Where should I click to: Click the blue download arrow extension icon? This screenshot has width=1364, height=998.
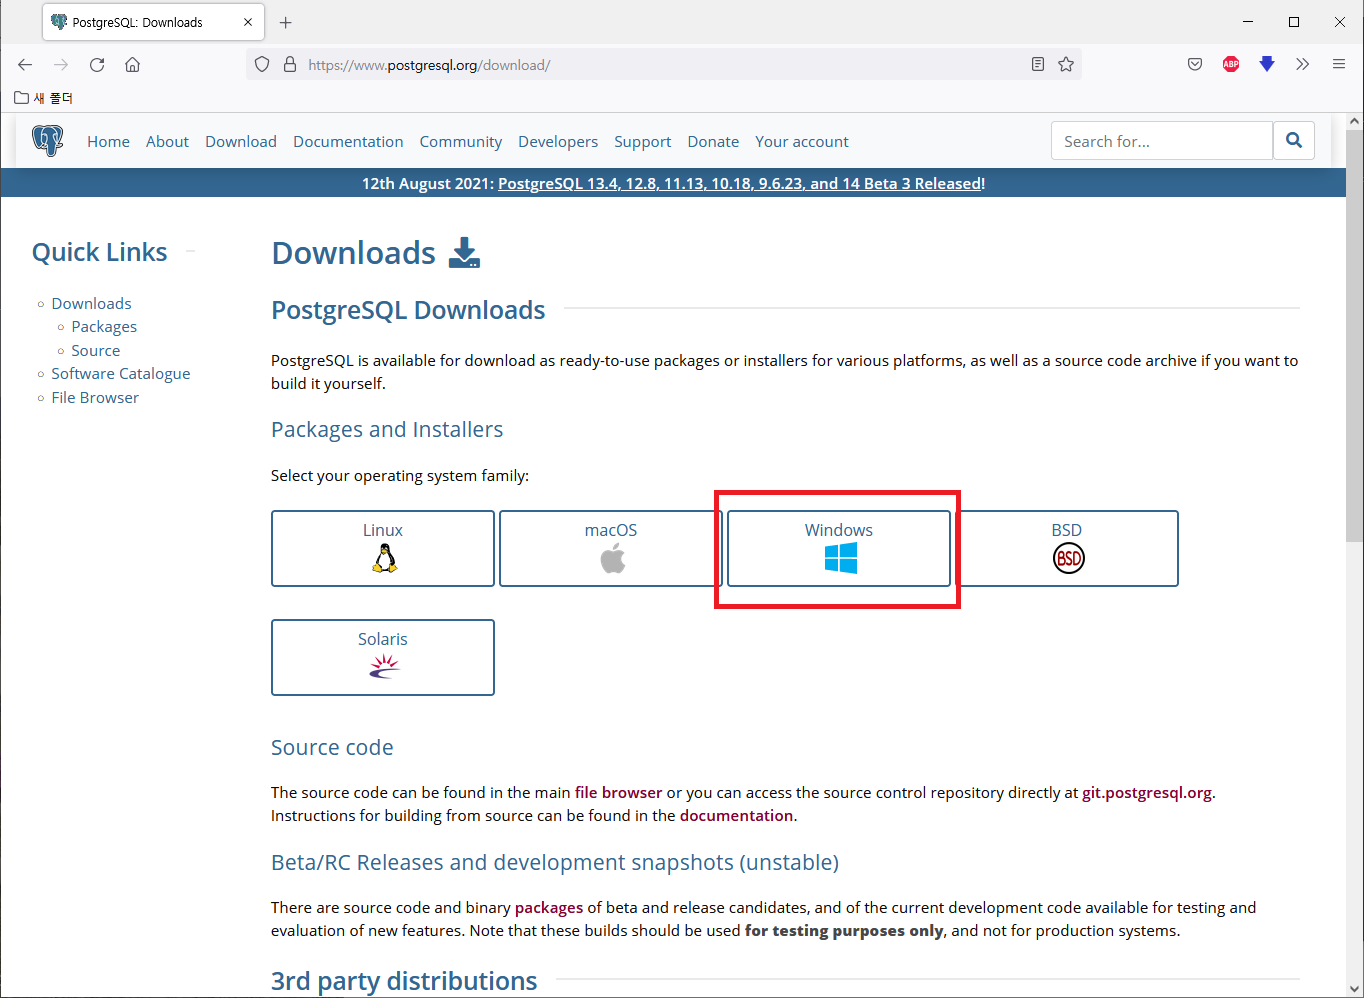point(1267,65)
